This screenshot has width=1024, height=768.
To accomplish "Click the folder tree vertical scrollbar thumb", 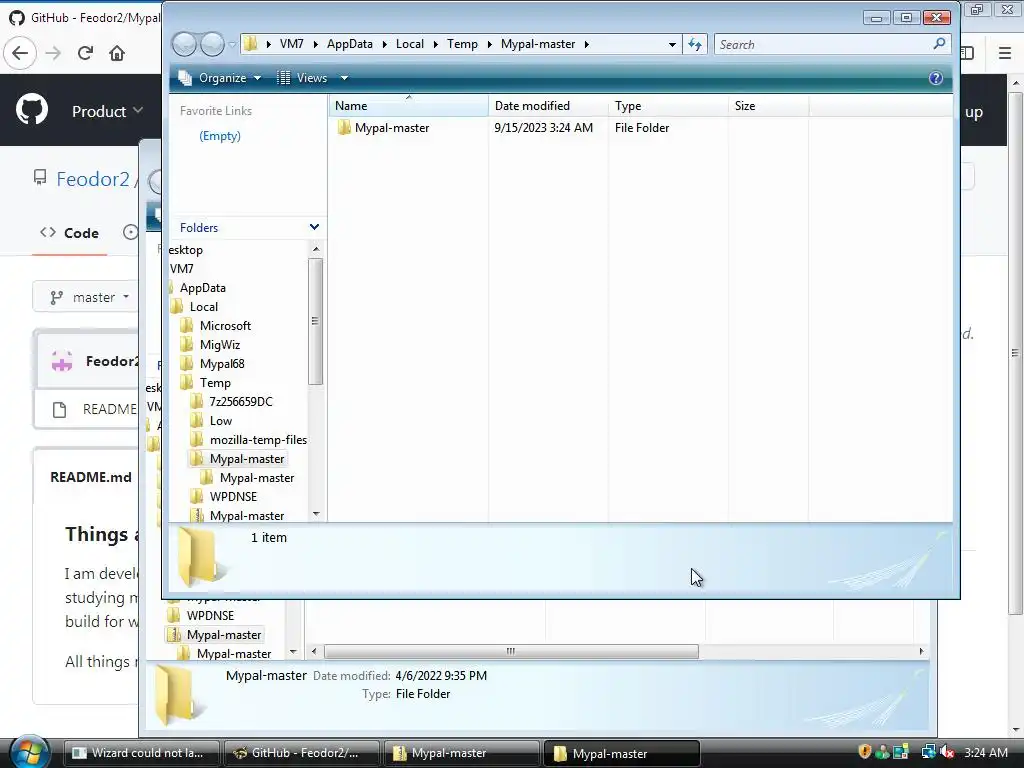I will coord(315,321).
